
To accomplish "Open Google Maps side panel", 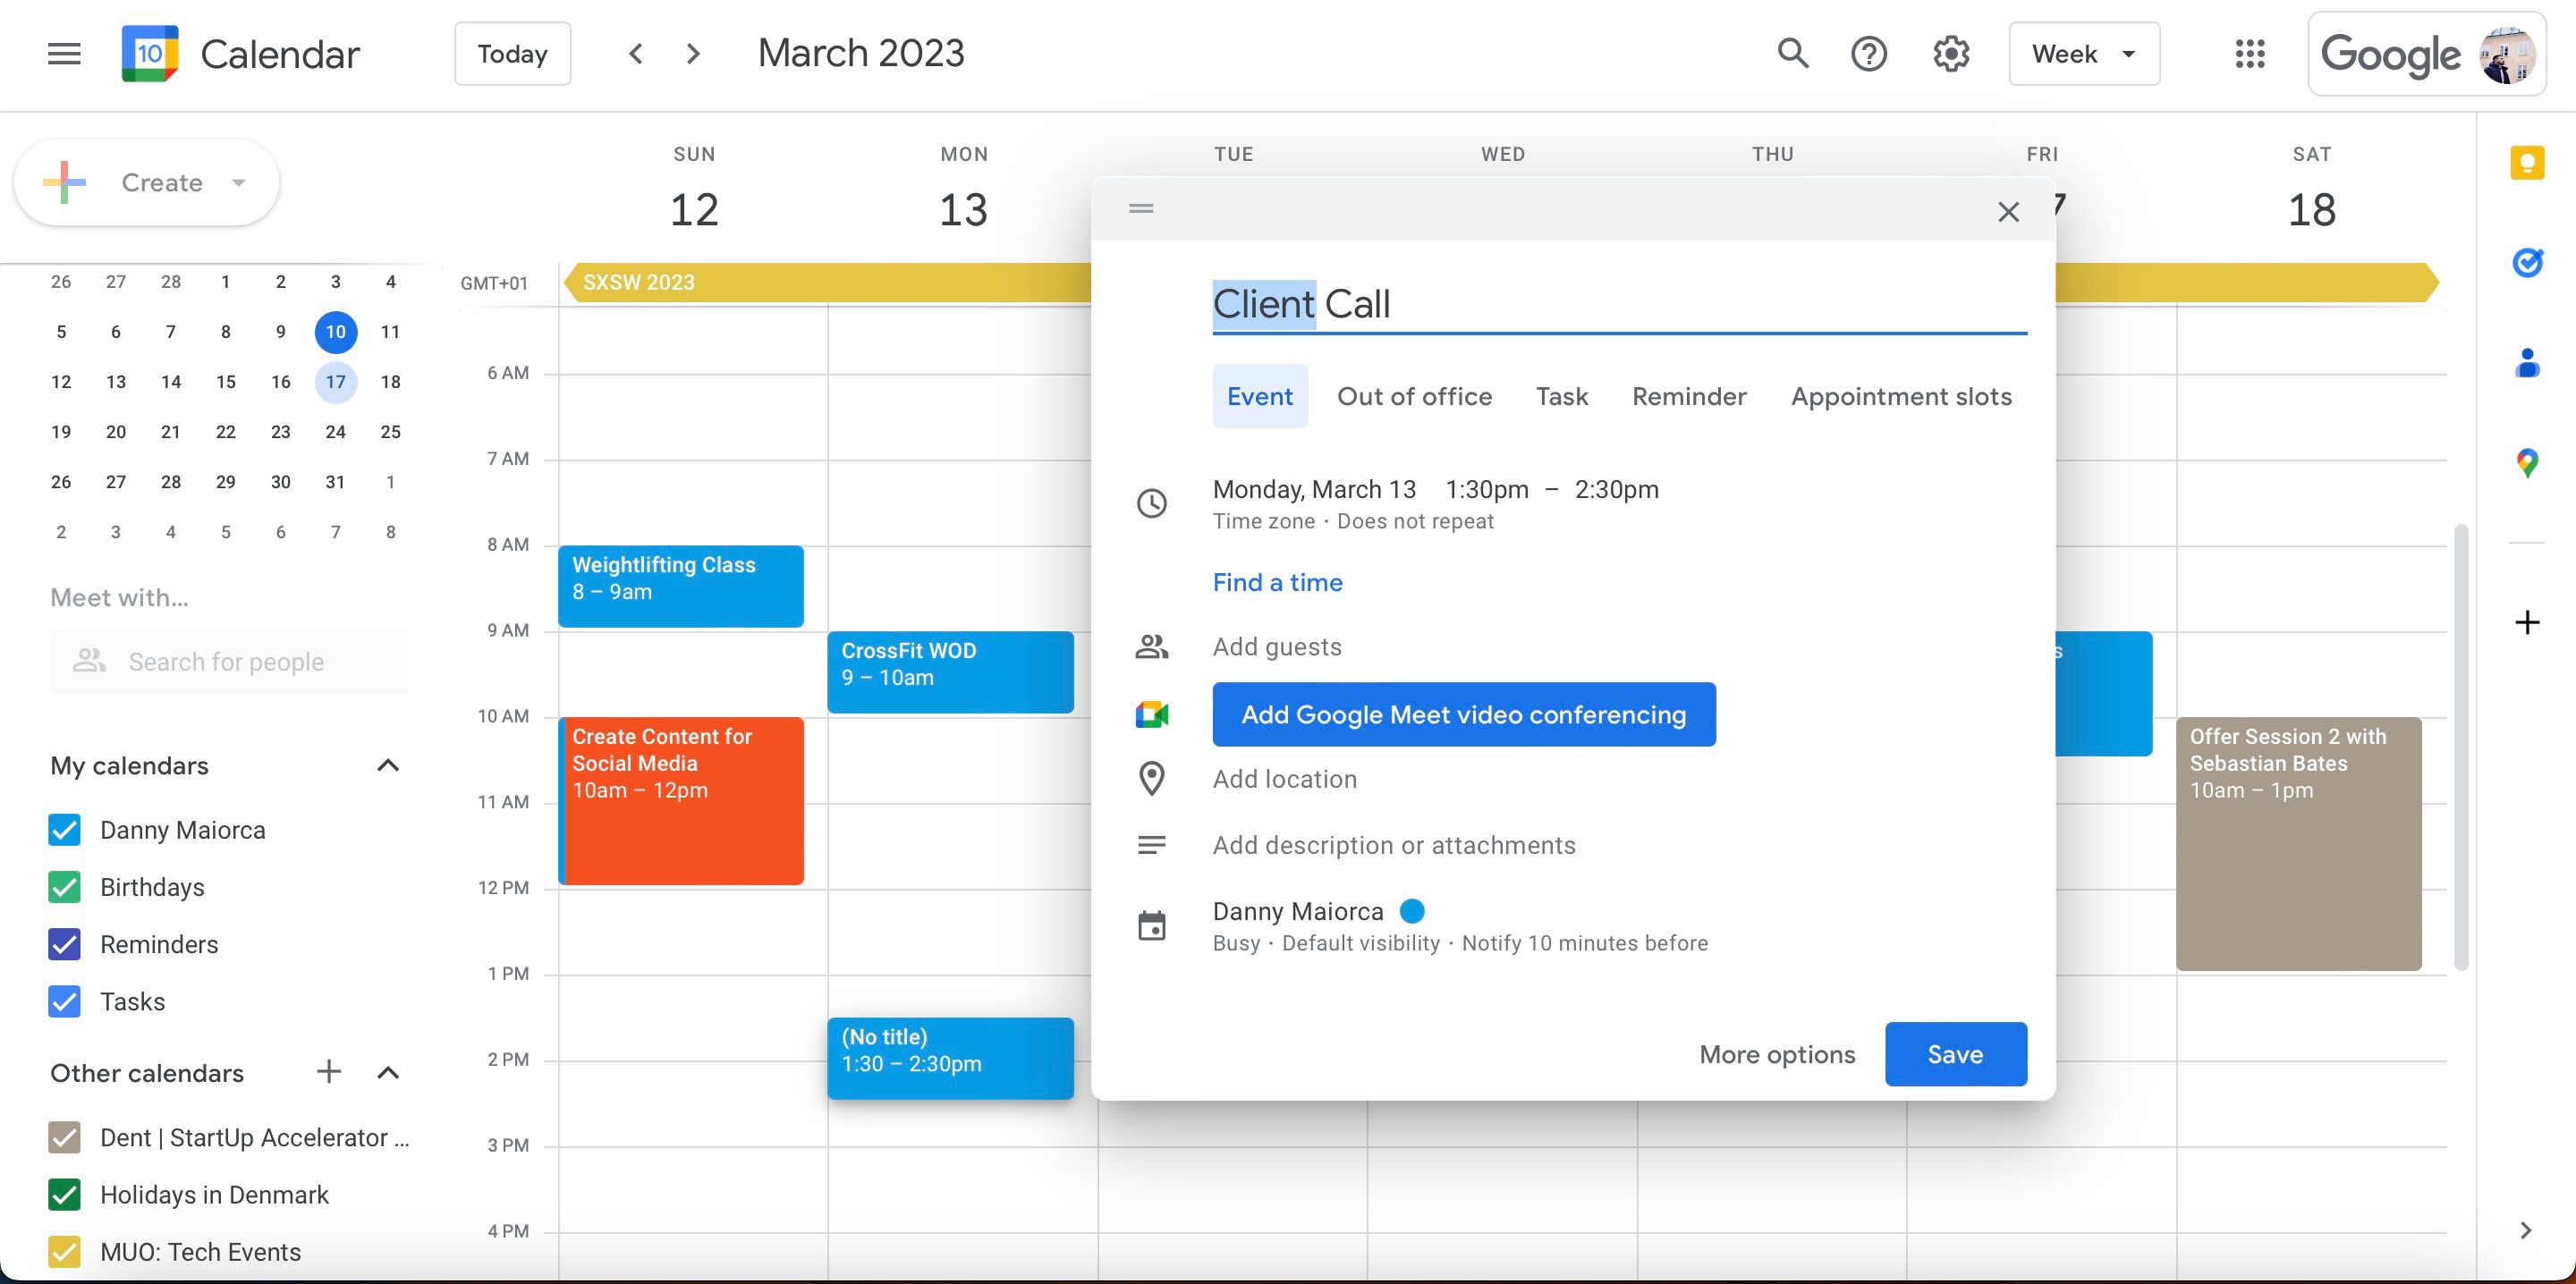I will coord(2527,462).
